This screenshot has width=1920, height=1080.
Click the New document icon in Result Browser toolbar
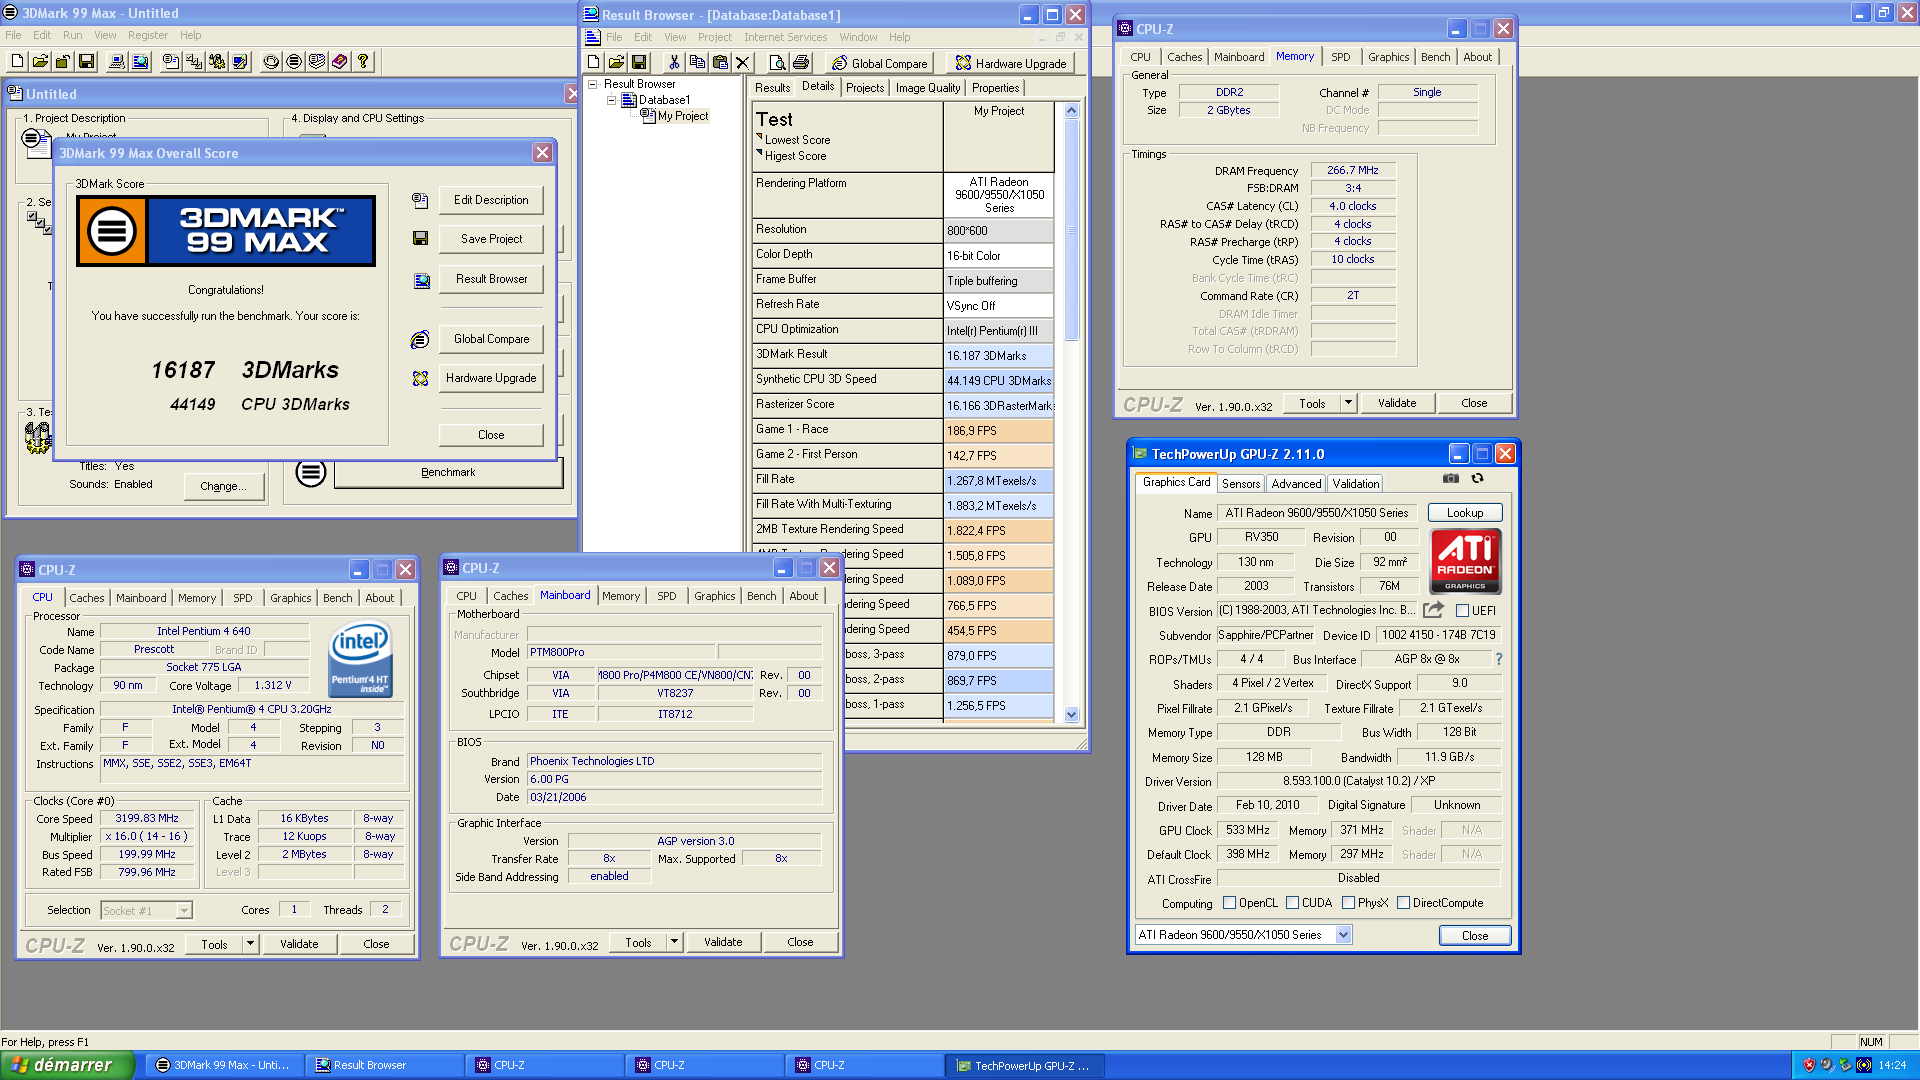point(594,62)
